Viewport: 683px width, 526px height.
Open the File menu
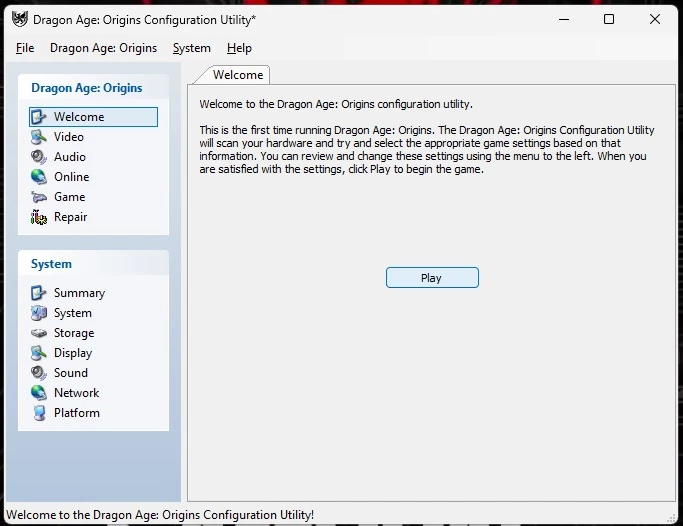coord(25,48)
